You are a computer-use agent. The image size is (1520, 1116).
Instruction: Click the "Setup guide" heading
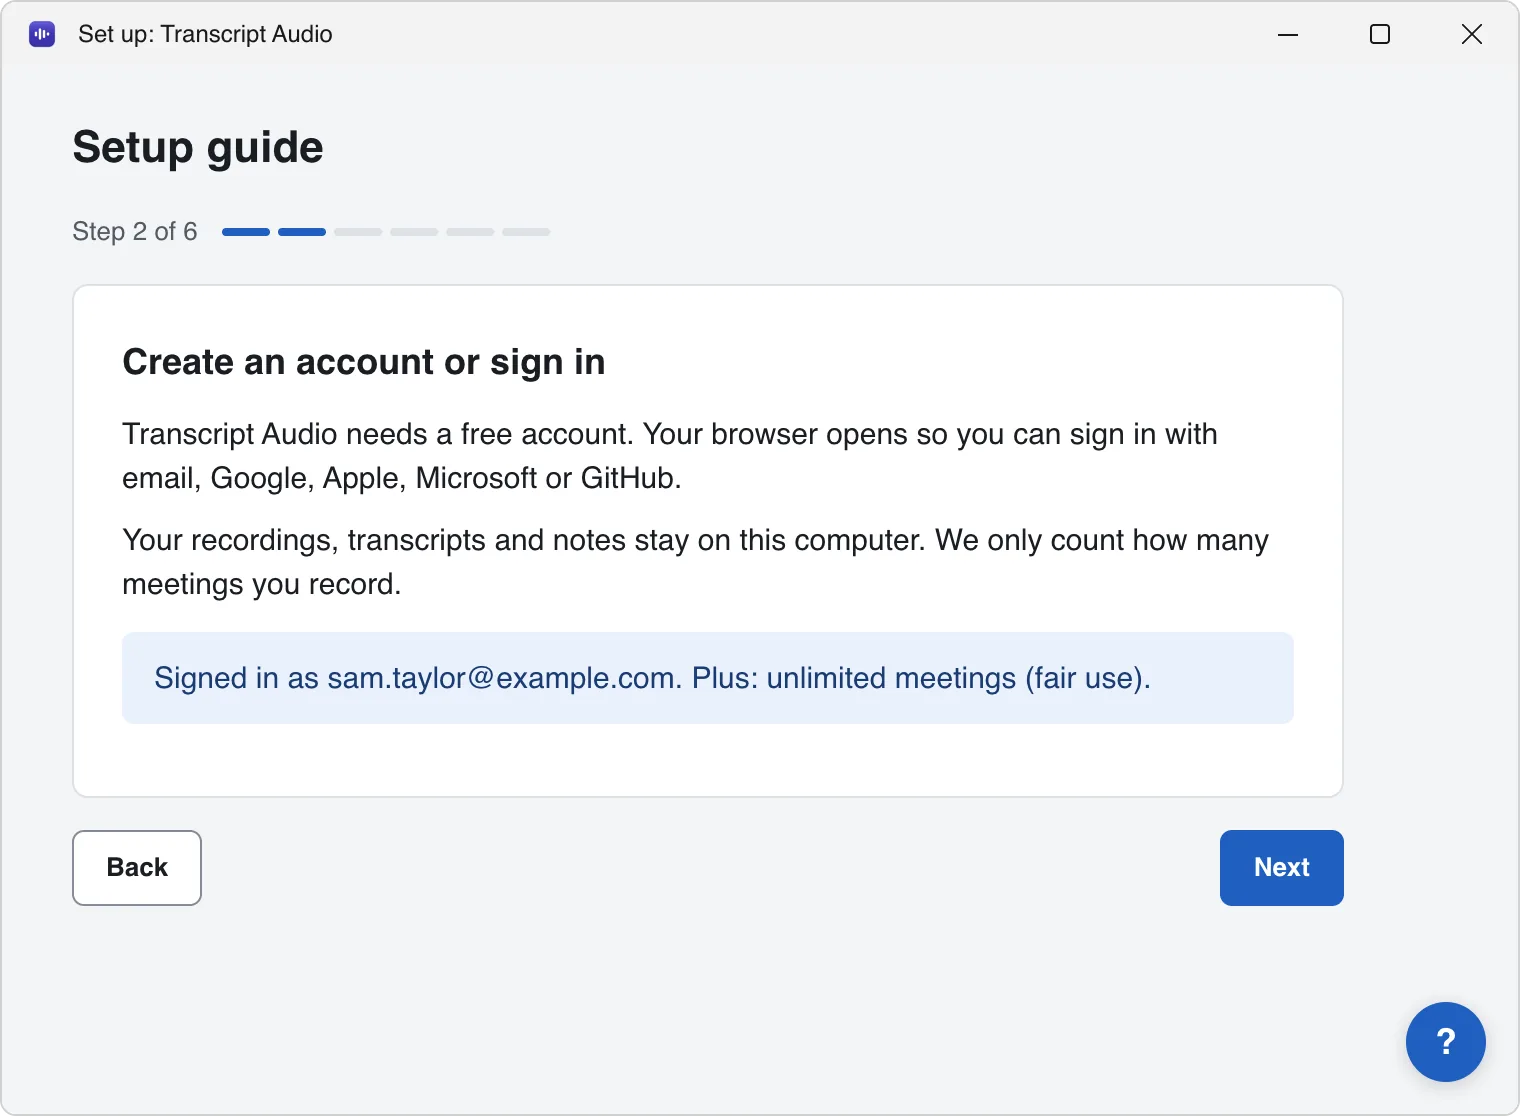(x=198, y=148)
